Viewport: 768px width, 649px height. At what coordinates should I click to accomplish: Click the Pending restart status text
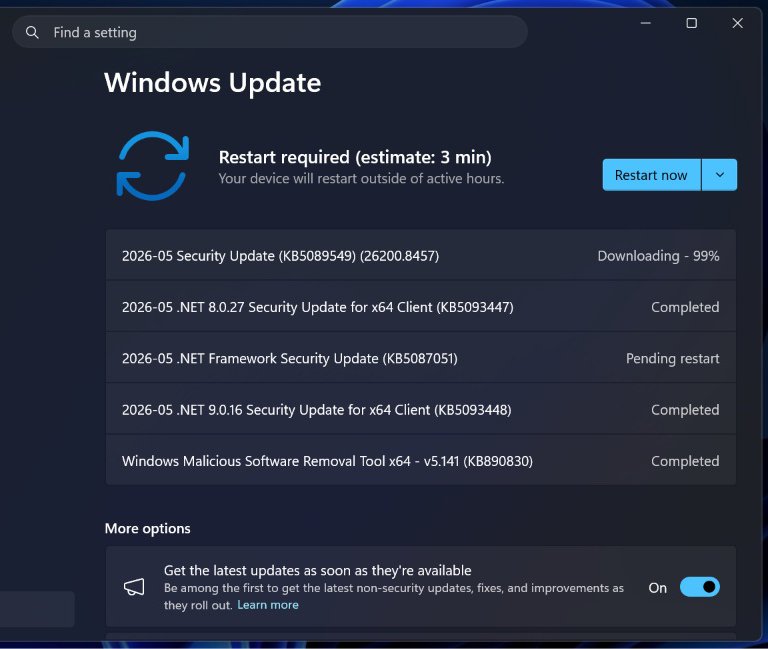pos(672,359)
